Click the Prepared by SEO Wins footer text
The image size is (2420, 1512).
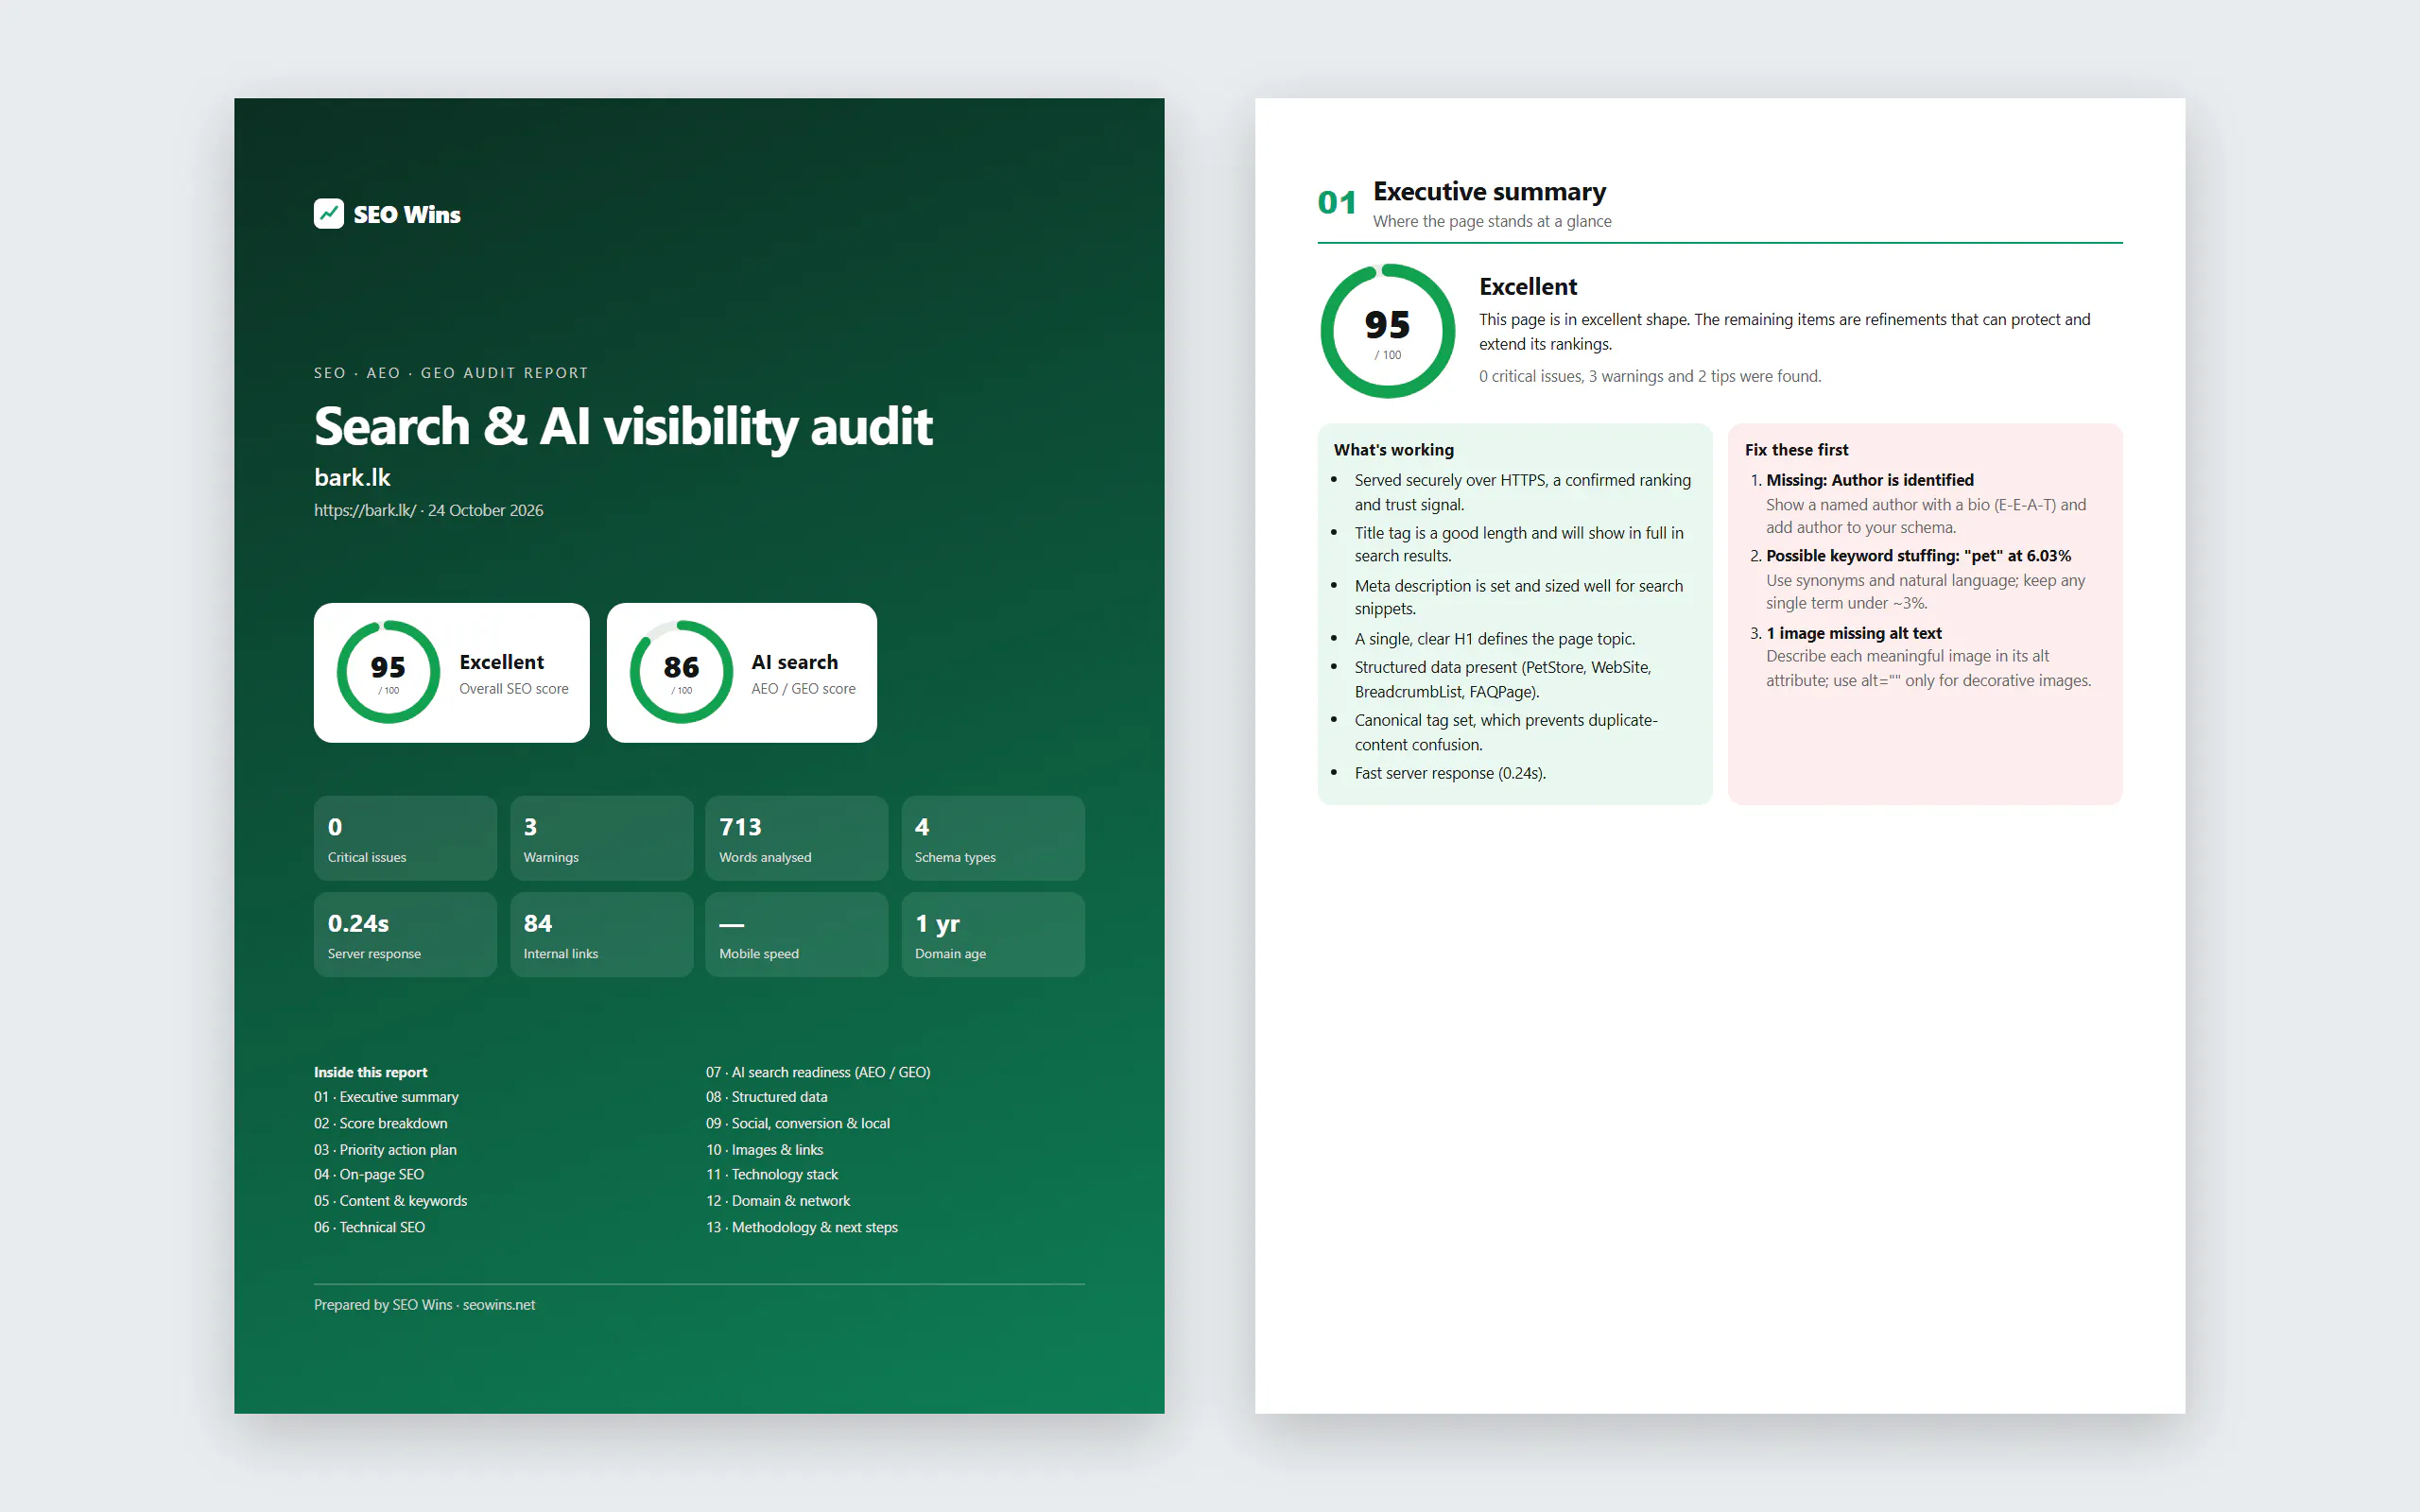point(424,1305)
